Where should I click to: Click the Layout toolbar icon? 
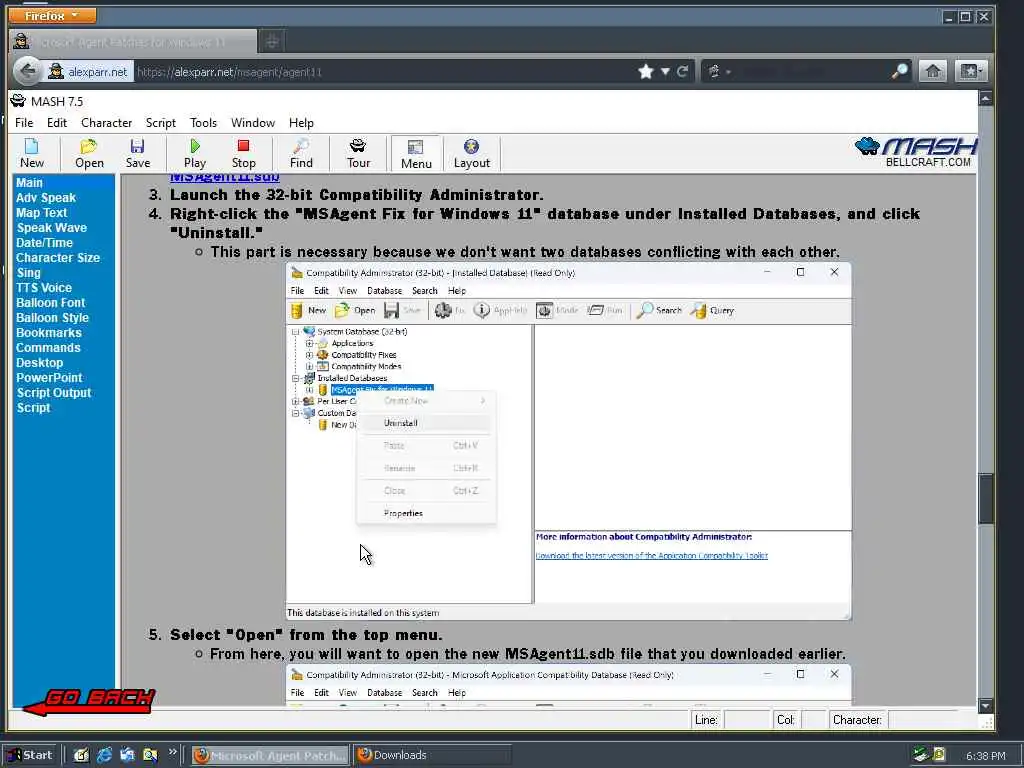pyautogui.click(x=472, y=153)
